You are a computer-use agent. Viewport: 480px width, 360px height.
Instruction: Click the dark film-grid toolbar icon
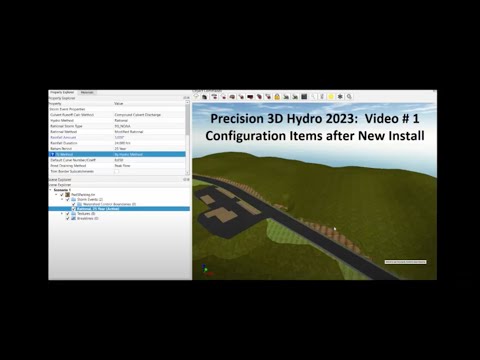pyautogui.click(x=304, y=97)
